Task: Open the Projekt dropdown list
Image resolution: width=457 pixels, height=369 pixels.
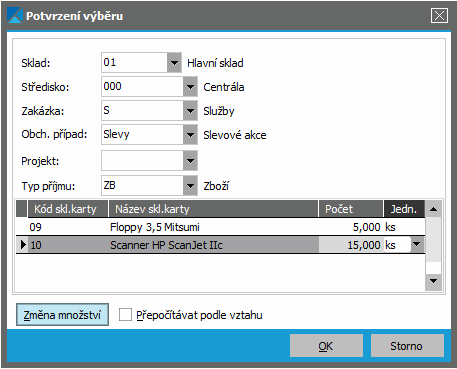Action: (x=190, y=161)
